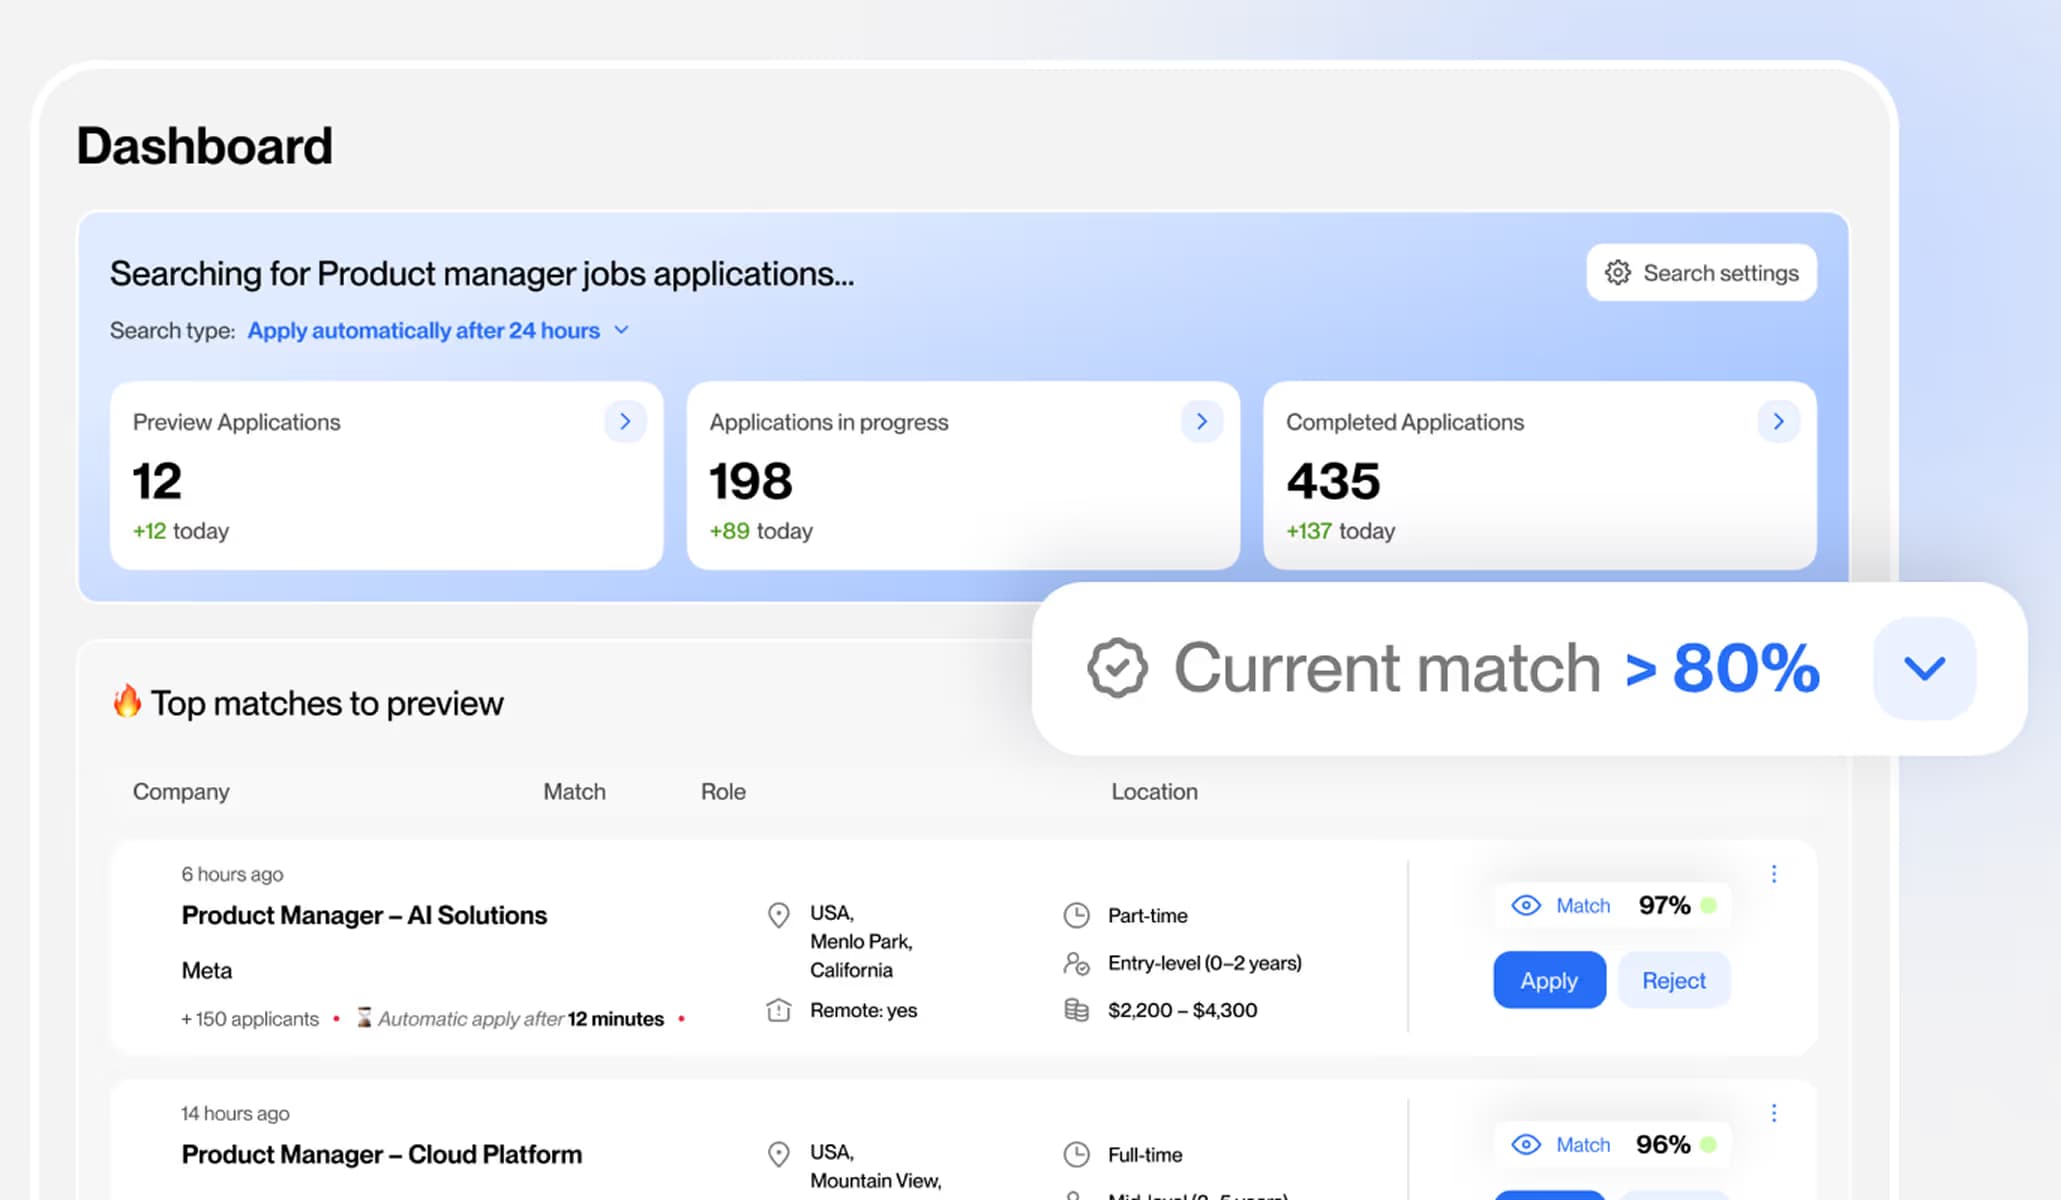The image size is (2061, 1200).
Task: Open the three-dot menu for the Meta job
Action: click(1774, 874)
